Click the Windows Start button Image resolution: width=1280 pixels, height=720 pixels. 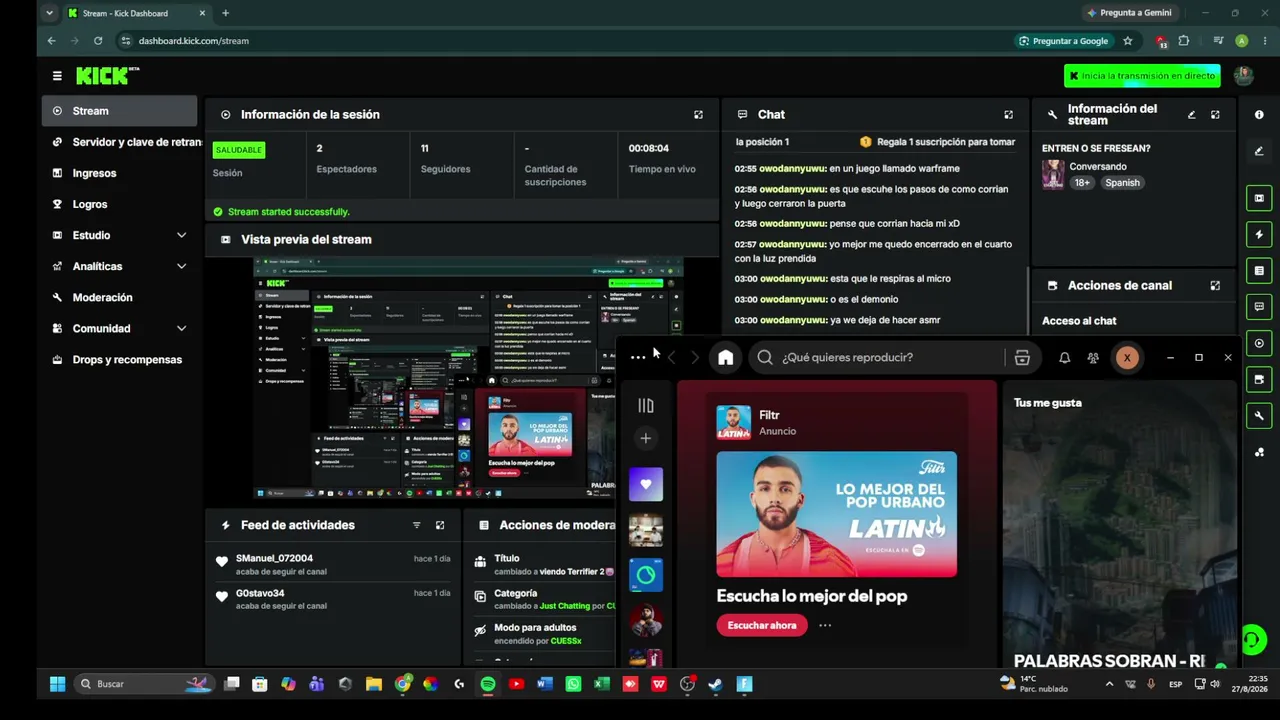57,684
